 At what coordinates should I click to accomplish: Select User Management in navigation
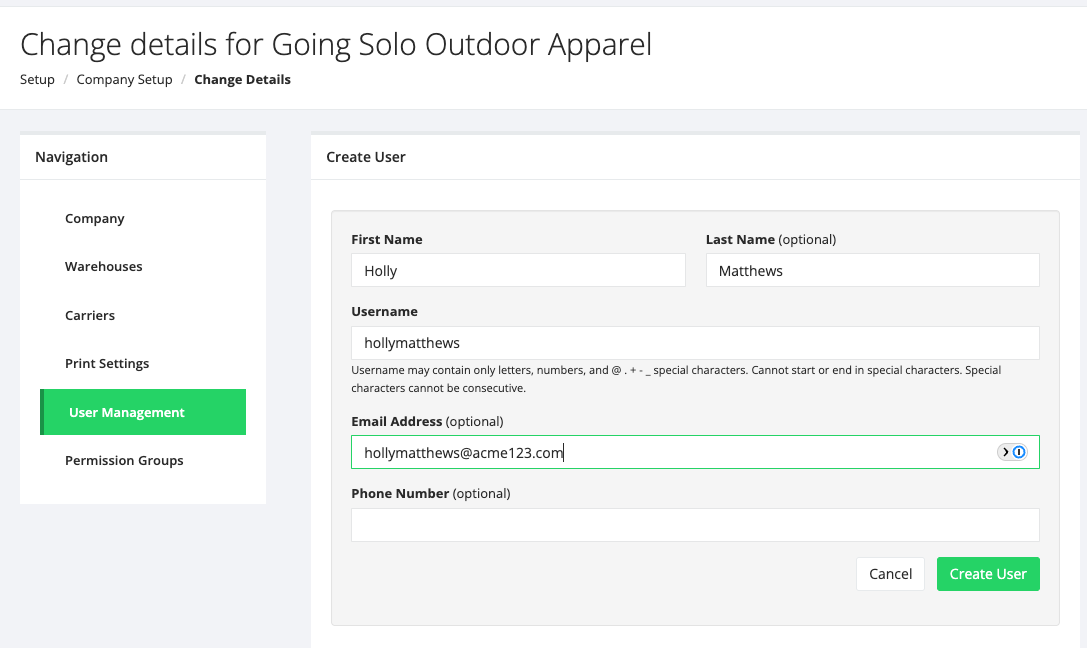[143, 412]
